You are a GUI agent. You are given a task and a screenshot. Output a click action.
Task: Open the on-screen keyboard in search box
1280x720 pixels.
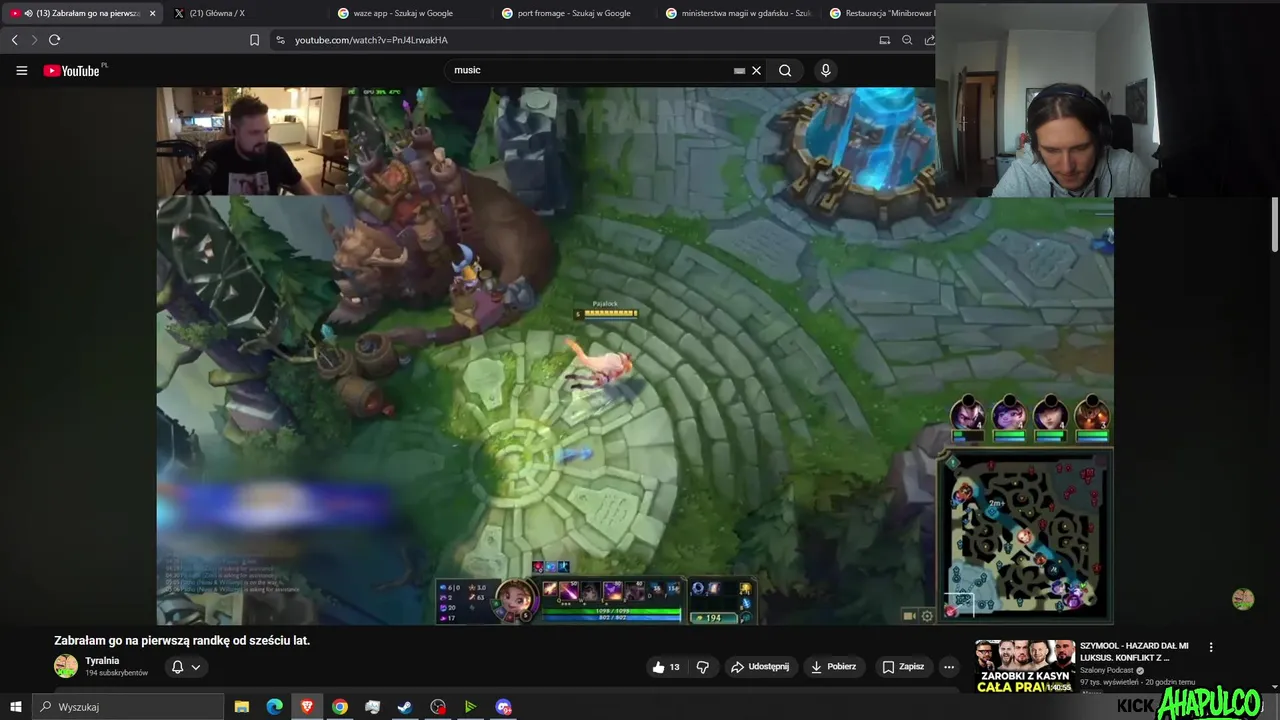point(739,71)
